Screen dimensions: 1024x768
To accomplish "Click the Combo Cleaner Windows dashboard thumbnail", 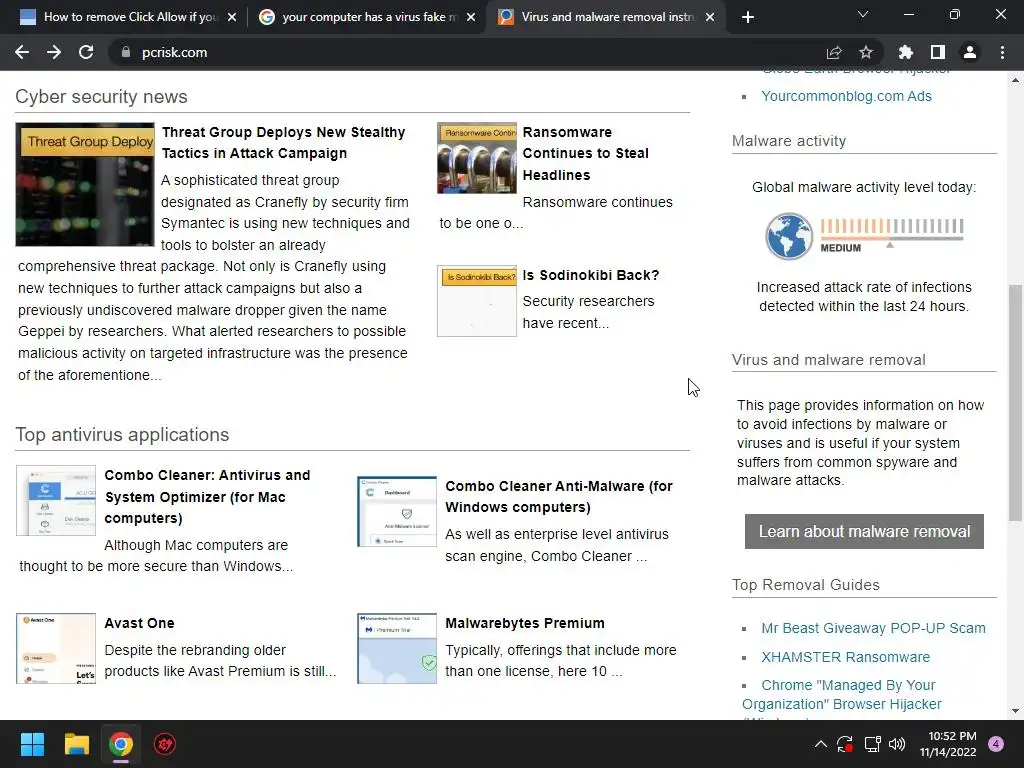I will coord(397,511).
